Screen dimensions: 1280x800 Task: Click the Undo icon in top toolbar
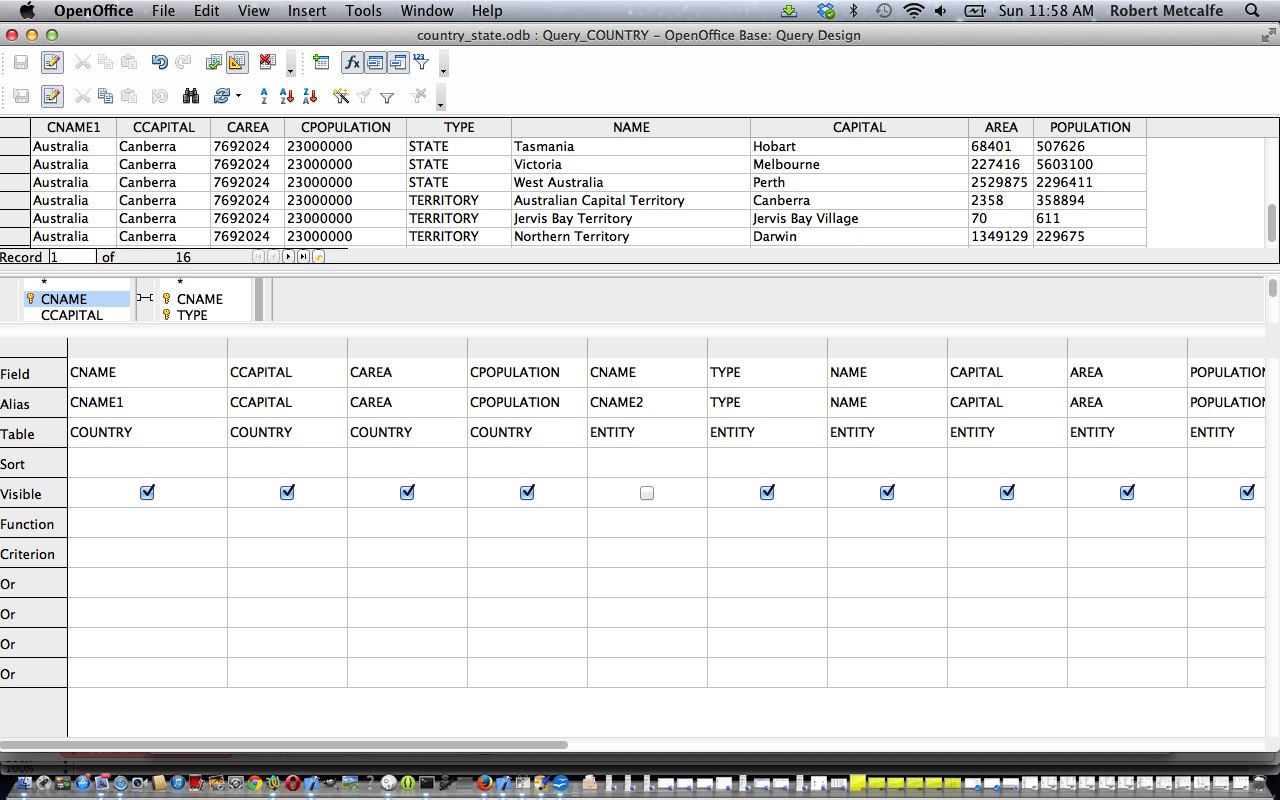[159, 62]
